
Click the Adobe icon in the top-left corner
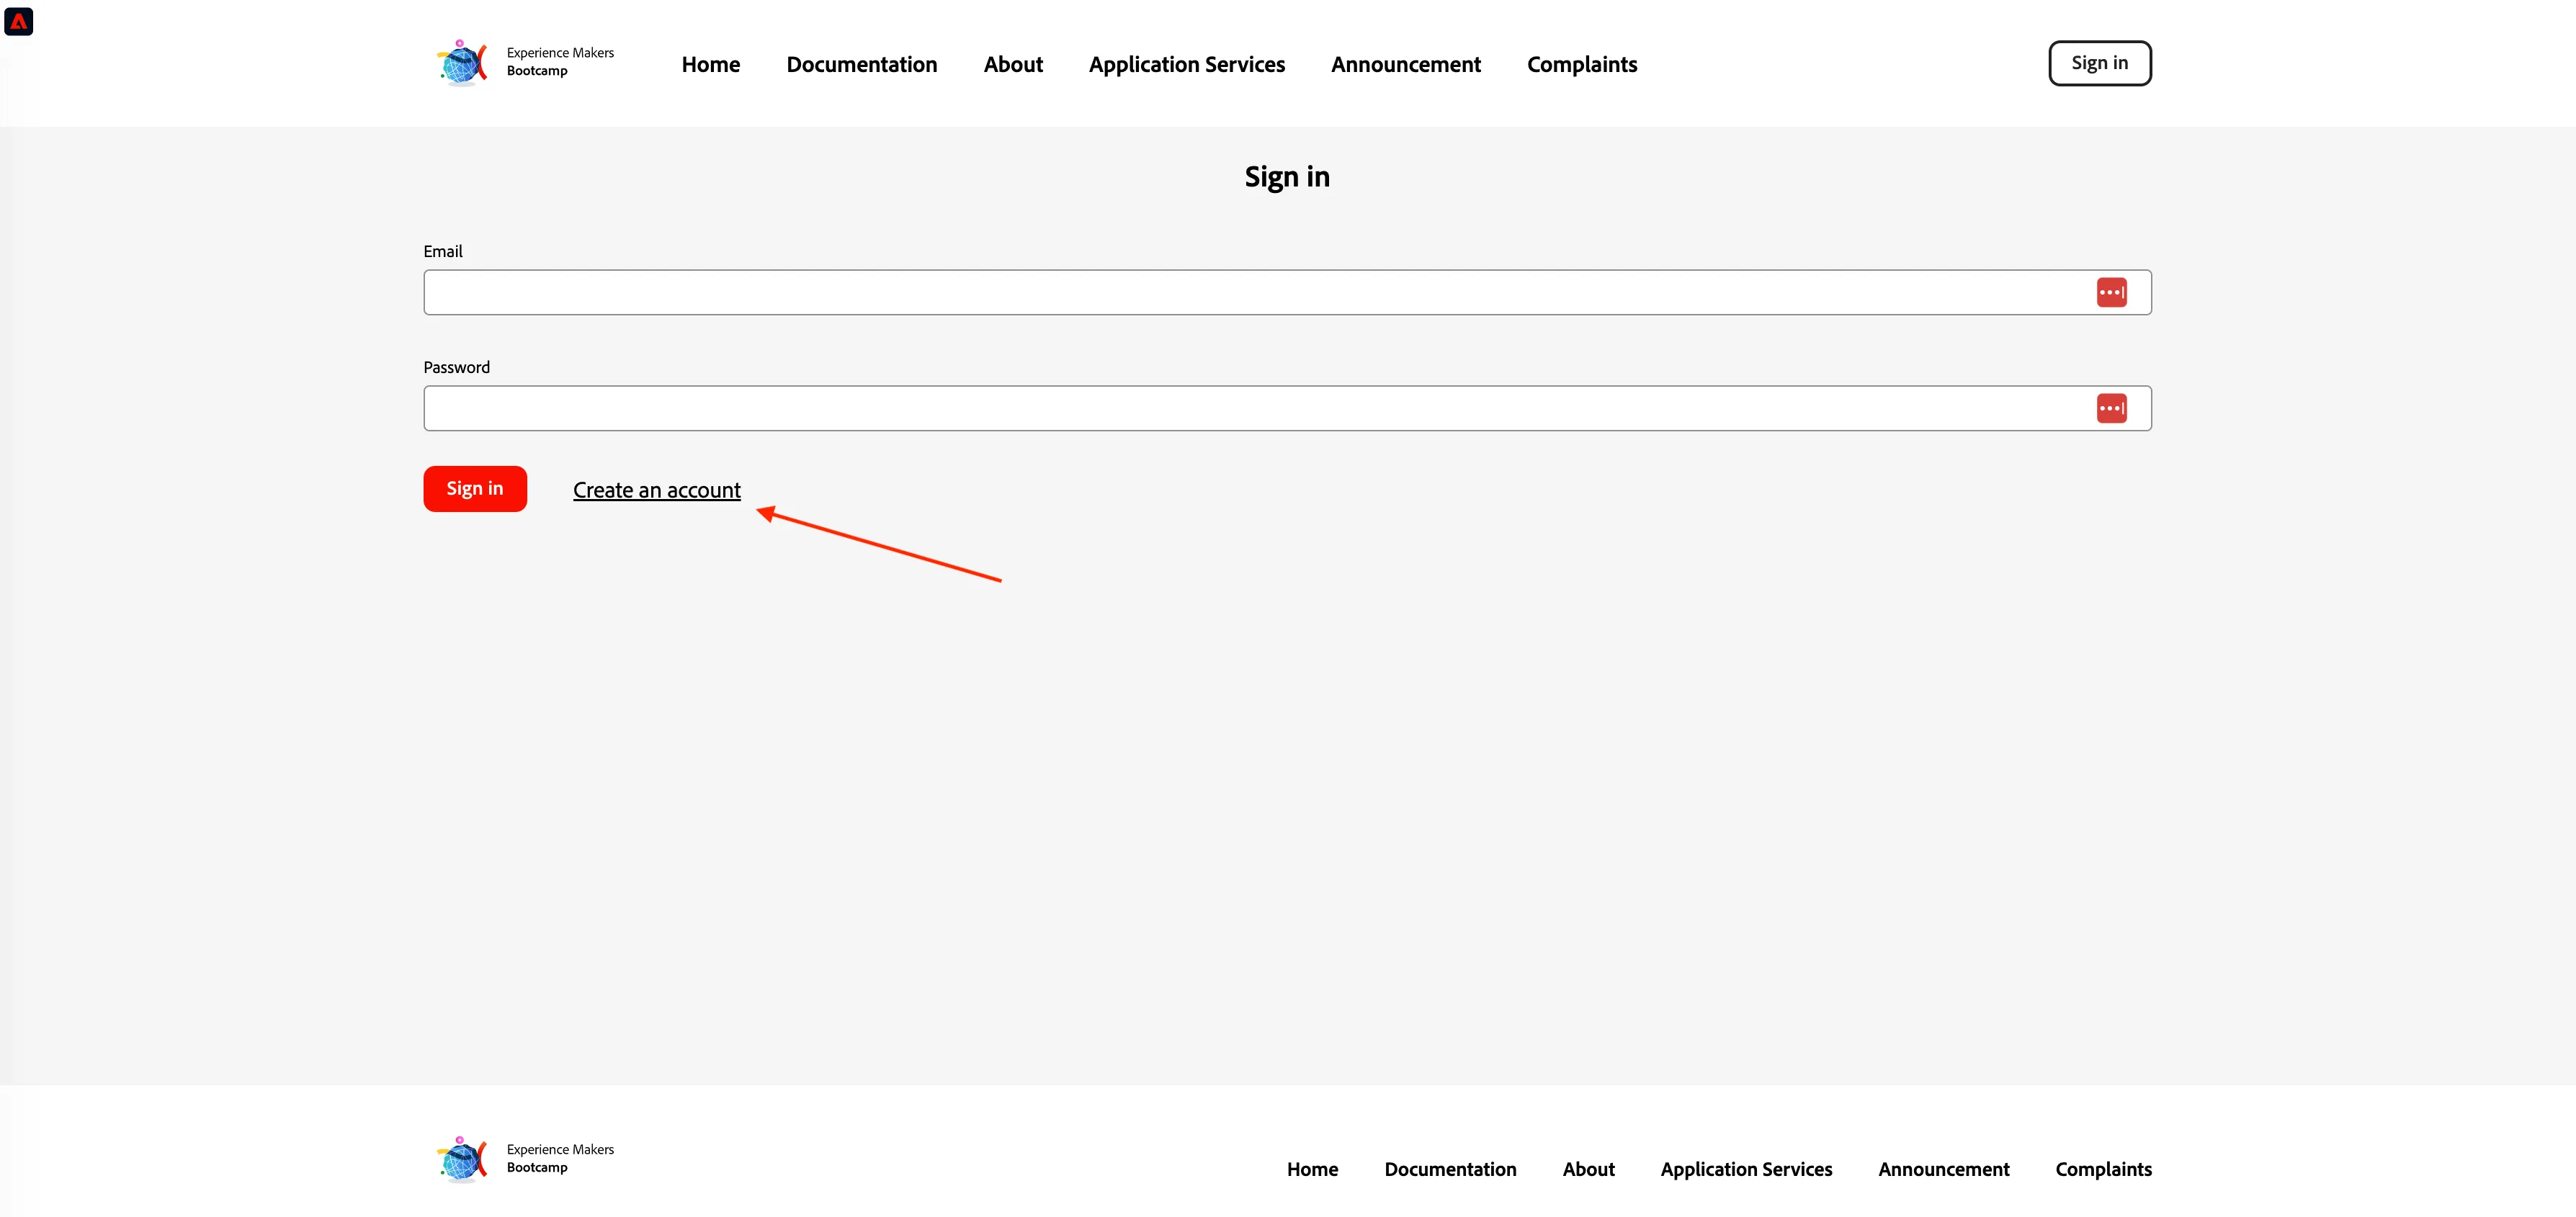(19, 21)
